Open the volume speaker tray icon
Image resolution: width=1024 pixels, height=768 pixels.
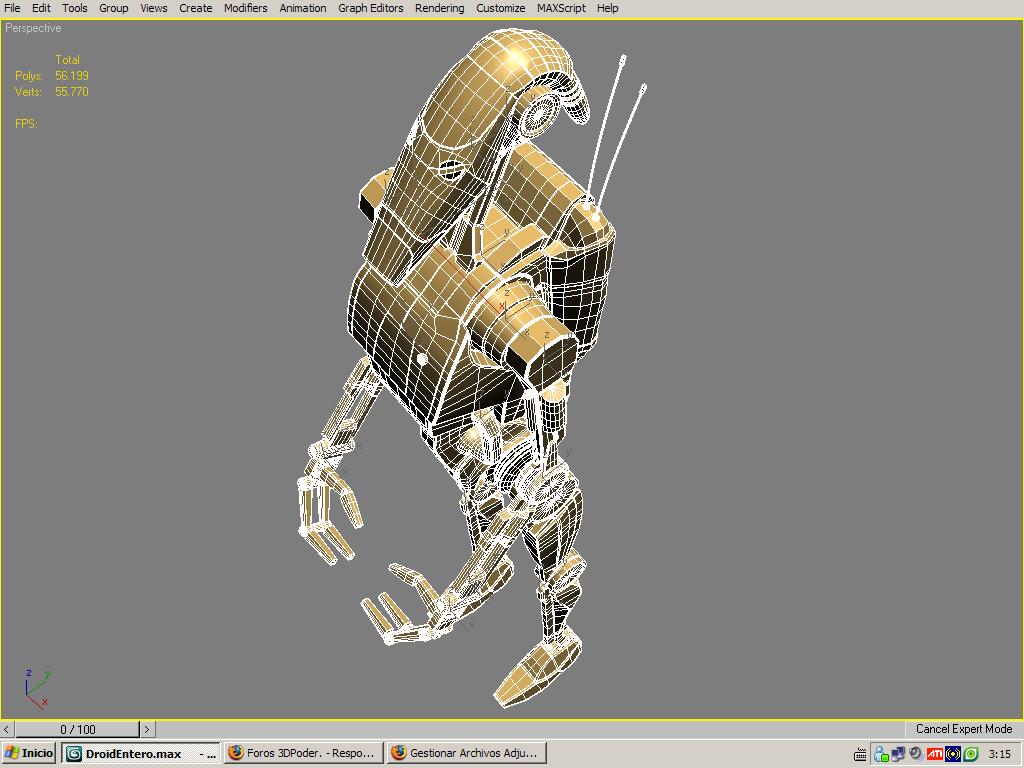(916, 754)
